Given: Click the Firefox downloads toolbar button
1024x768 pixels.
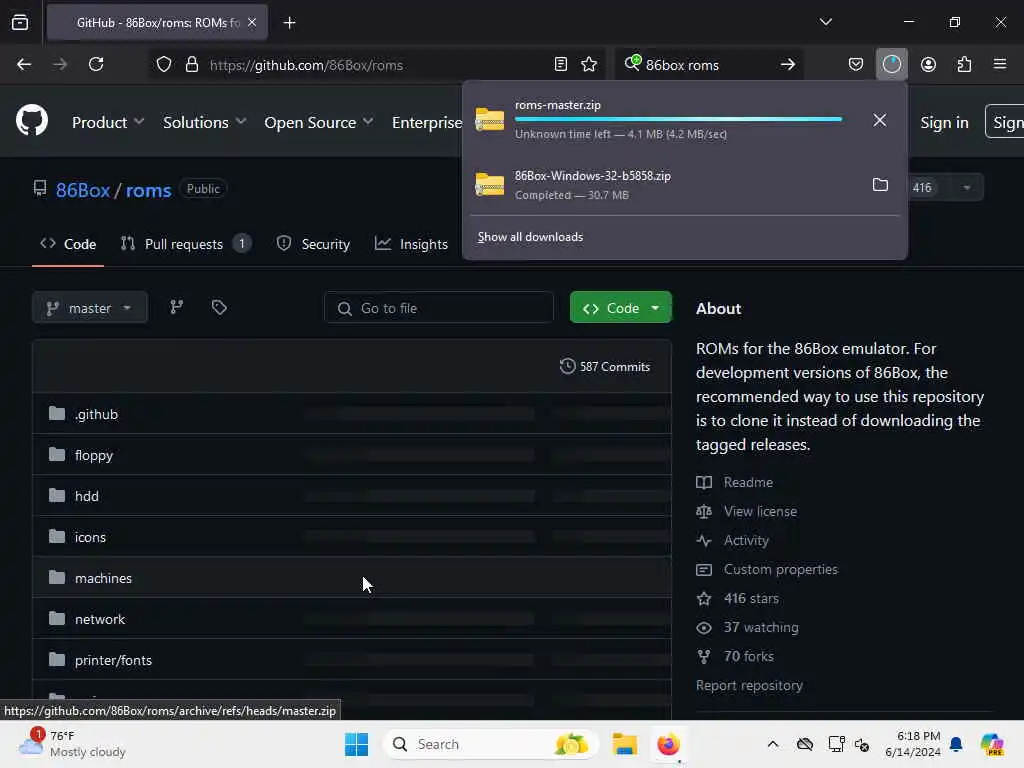Looking at the screenshot, I should [891, 64].
